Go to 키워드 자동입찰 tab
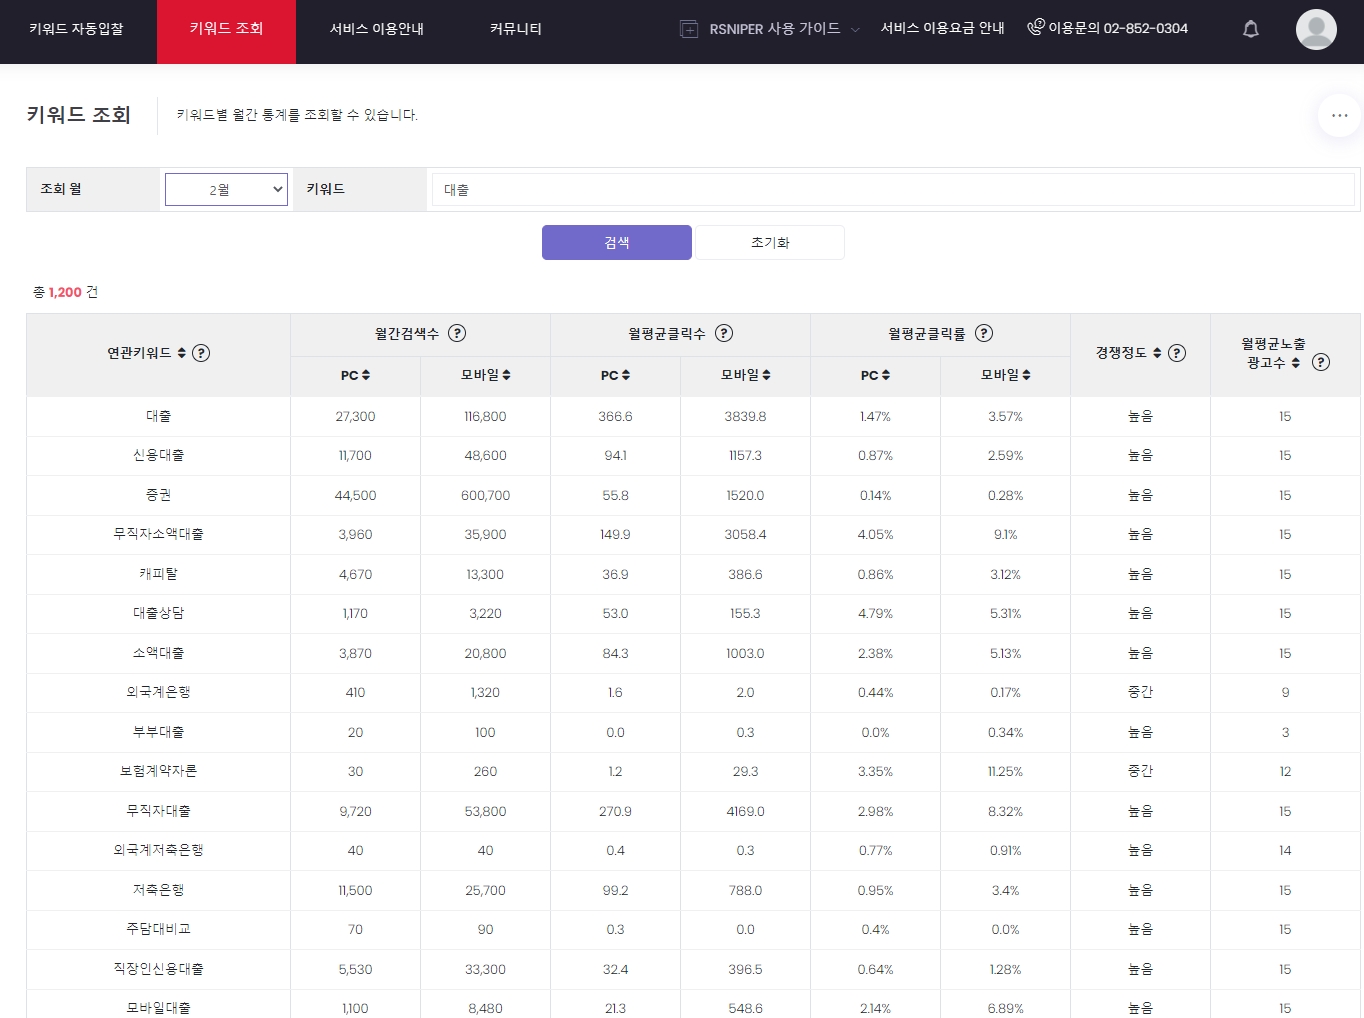This screenshot has height=1018, width=1364. pos(77,29)
